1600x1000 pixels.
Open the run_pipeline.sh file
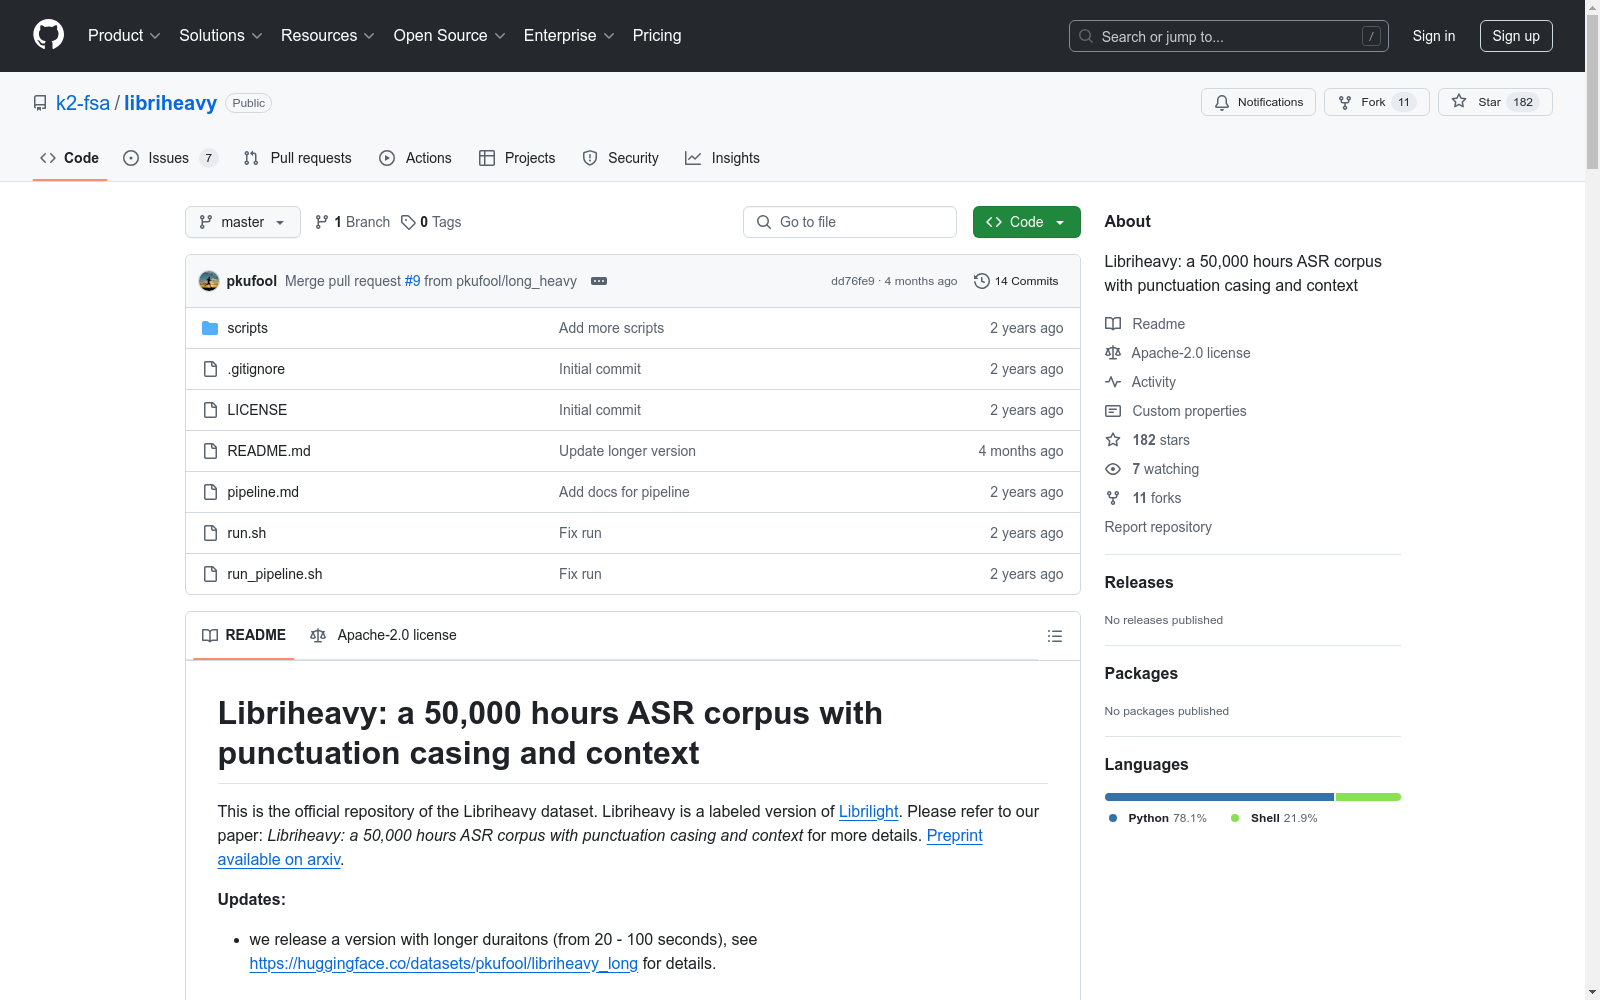[275, 574]
